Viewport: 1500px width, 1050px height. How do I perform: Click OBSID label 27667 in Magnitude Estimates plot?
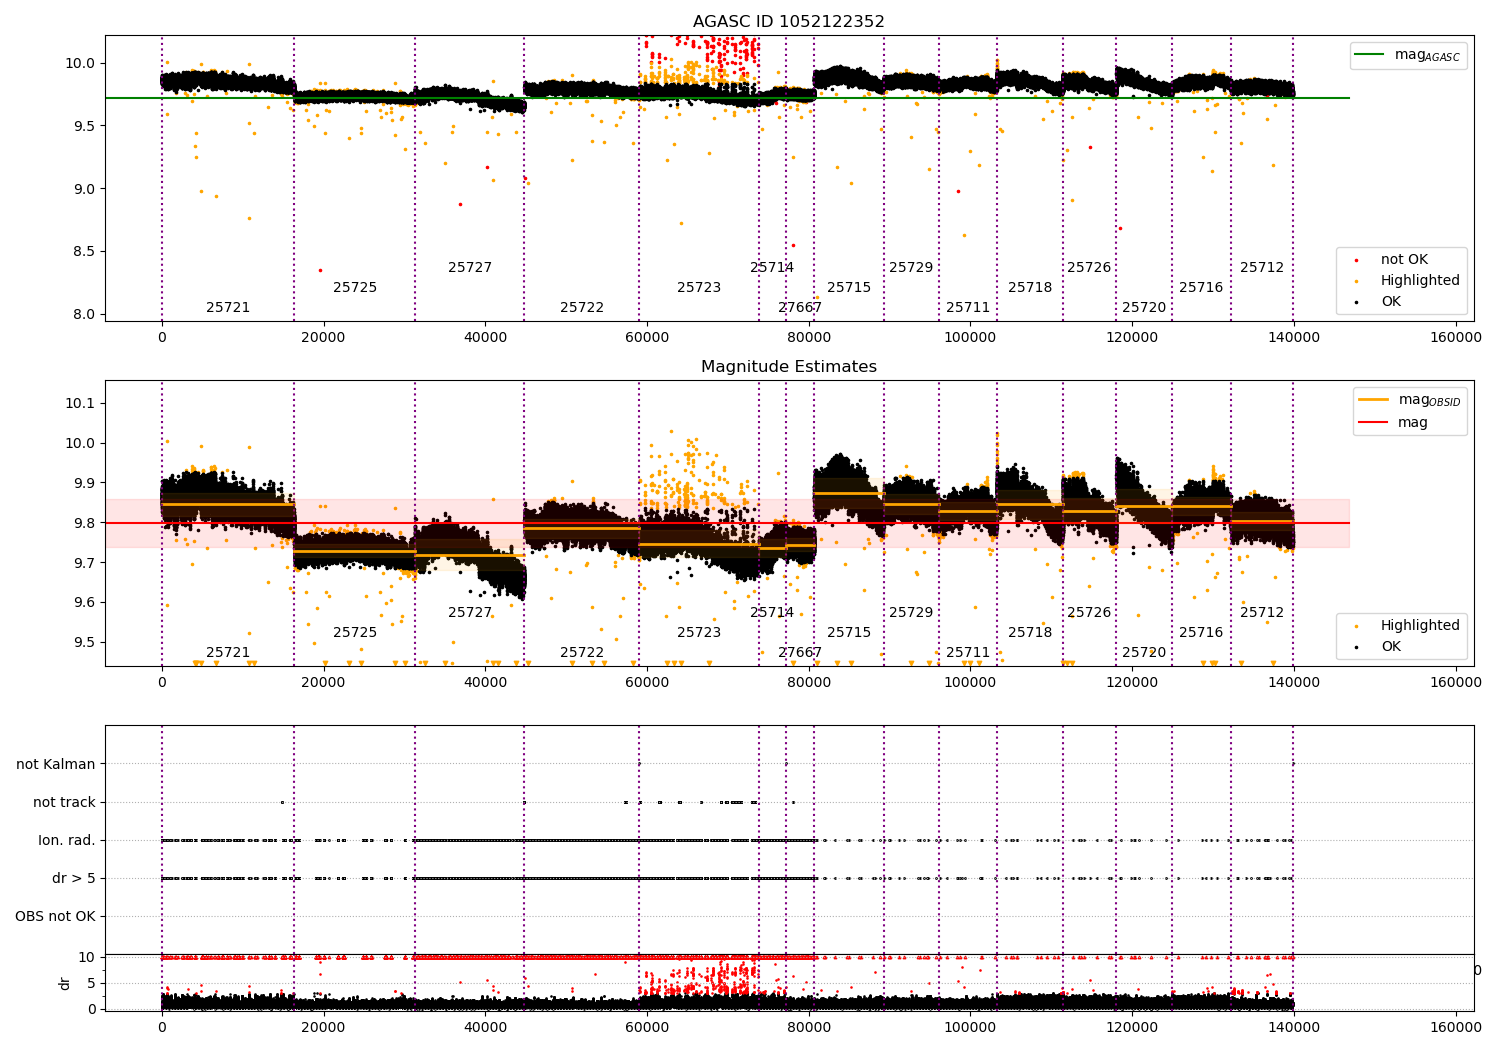coord(800,653)
